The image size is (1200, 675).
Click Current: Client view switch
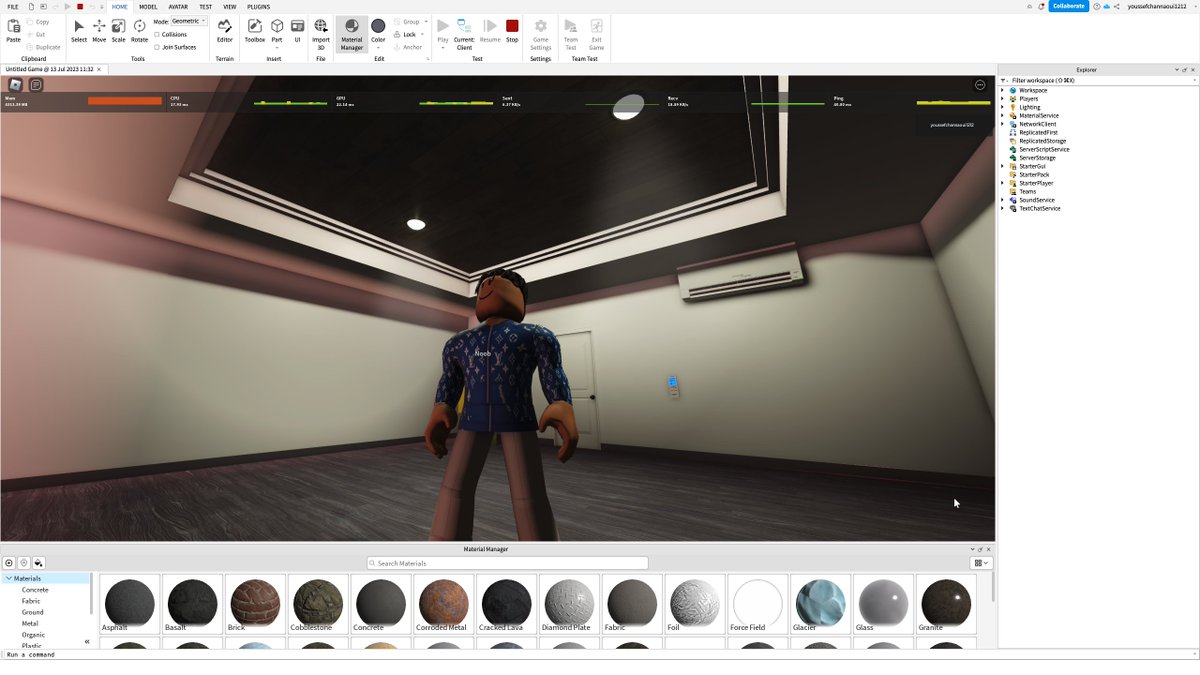coord(464,33)
